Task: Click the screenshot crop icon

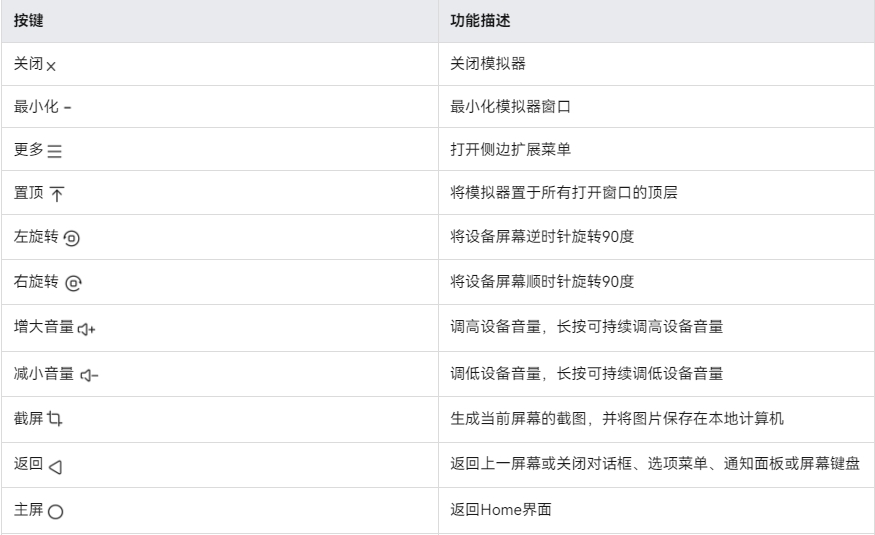Action: coord(55,418)
